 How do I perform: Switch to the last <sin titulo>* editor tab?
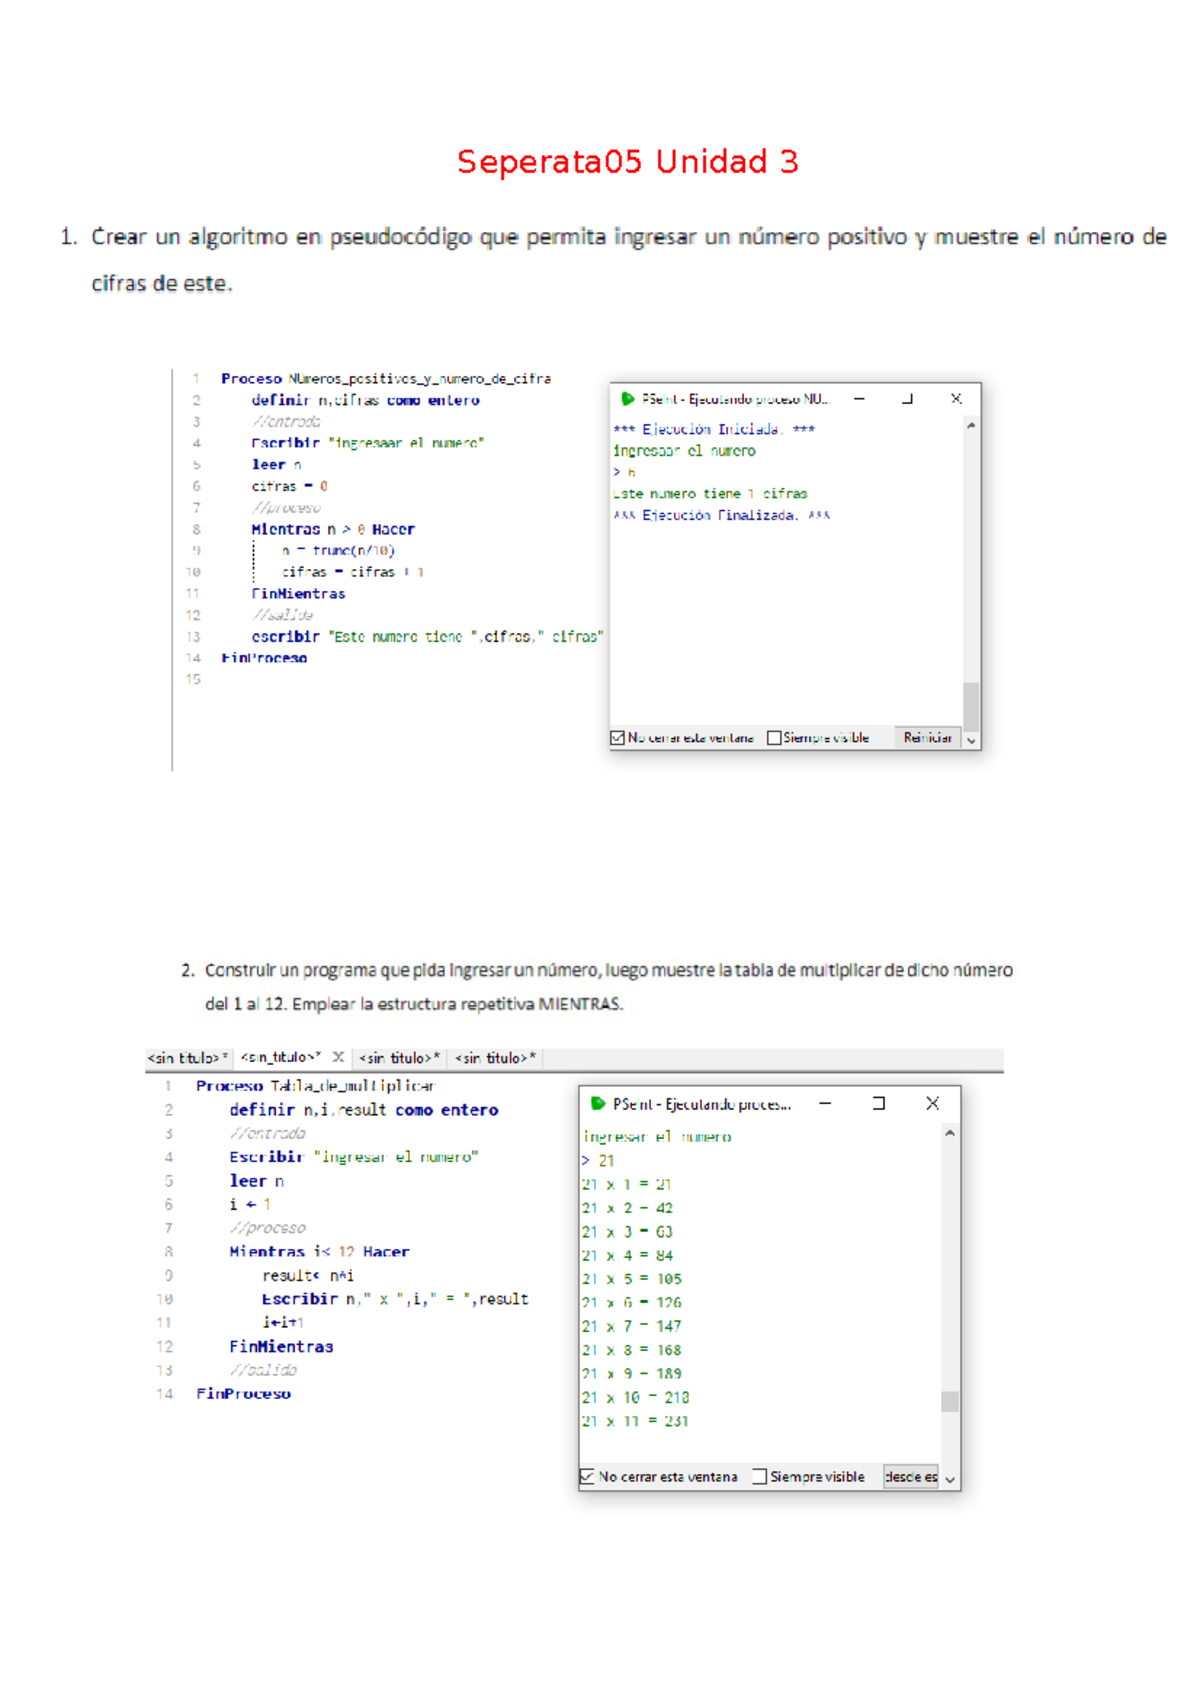coord(495,1058)
